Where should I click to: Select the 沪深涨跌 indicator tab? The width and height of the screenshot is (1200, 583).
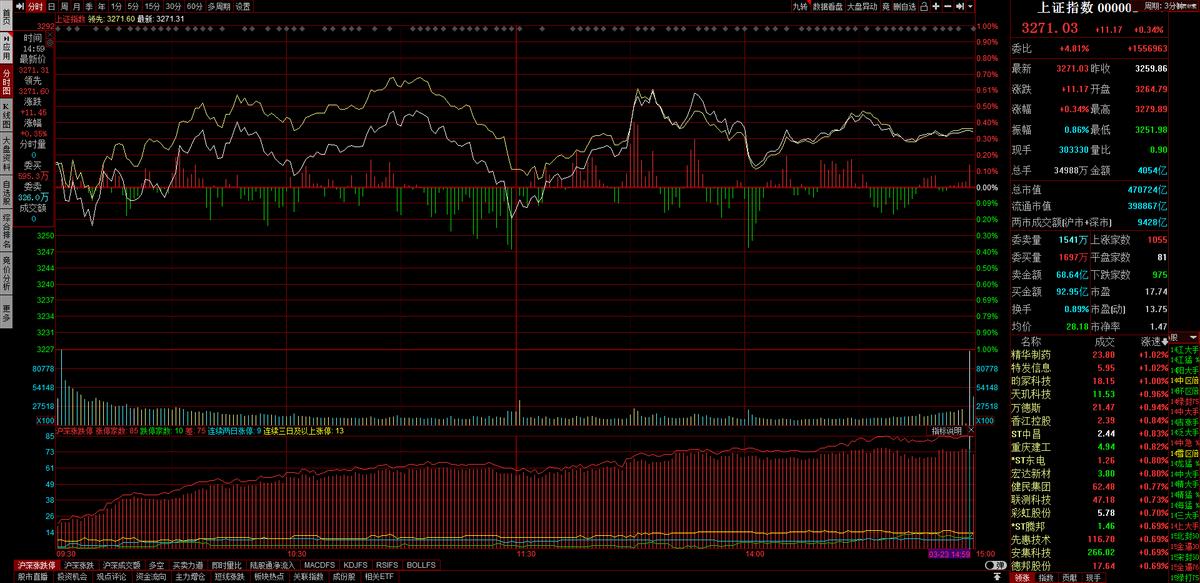[x=79, y=565]
